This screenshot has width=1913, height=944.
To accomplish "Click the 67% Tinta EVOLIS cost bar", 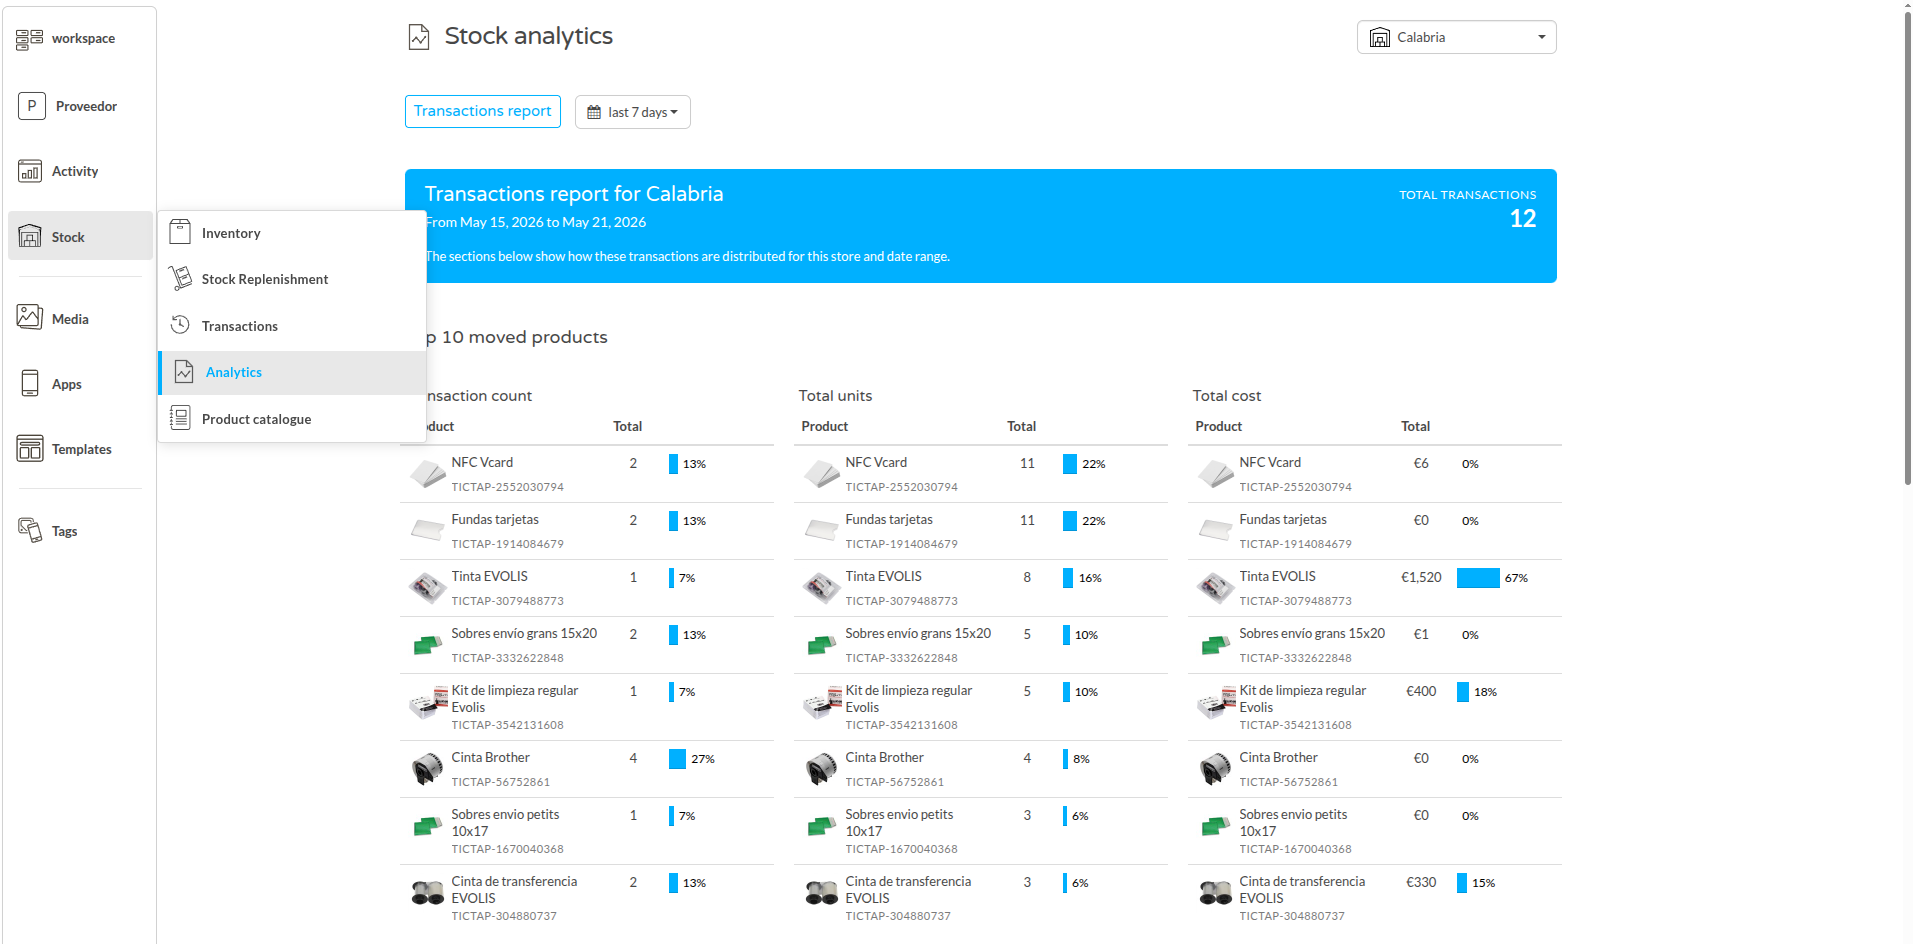I will (1478, 578).
